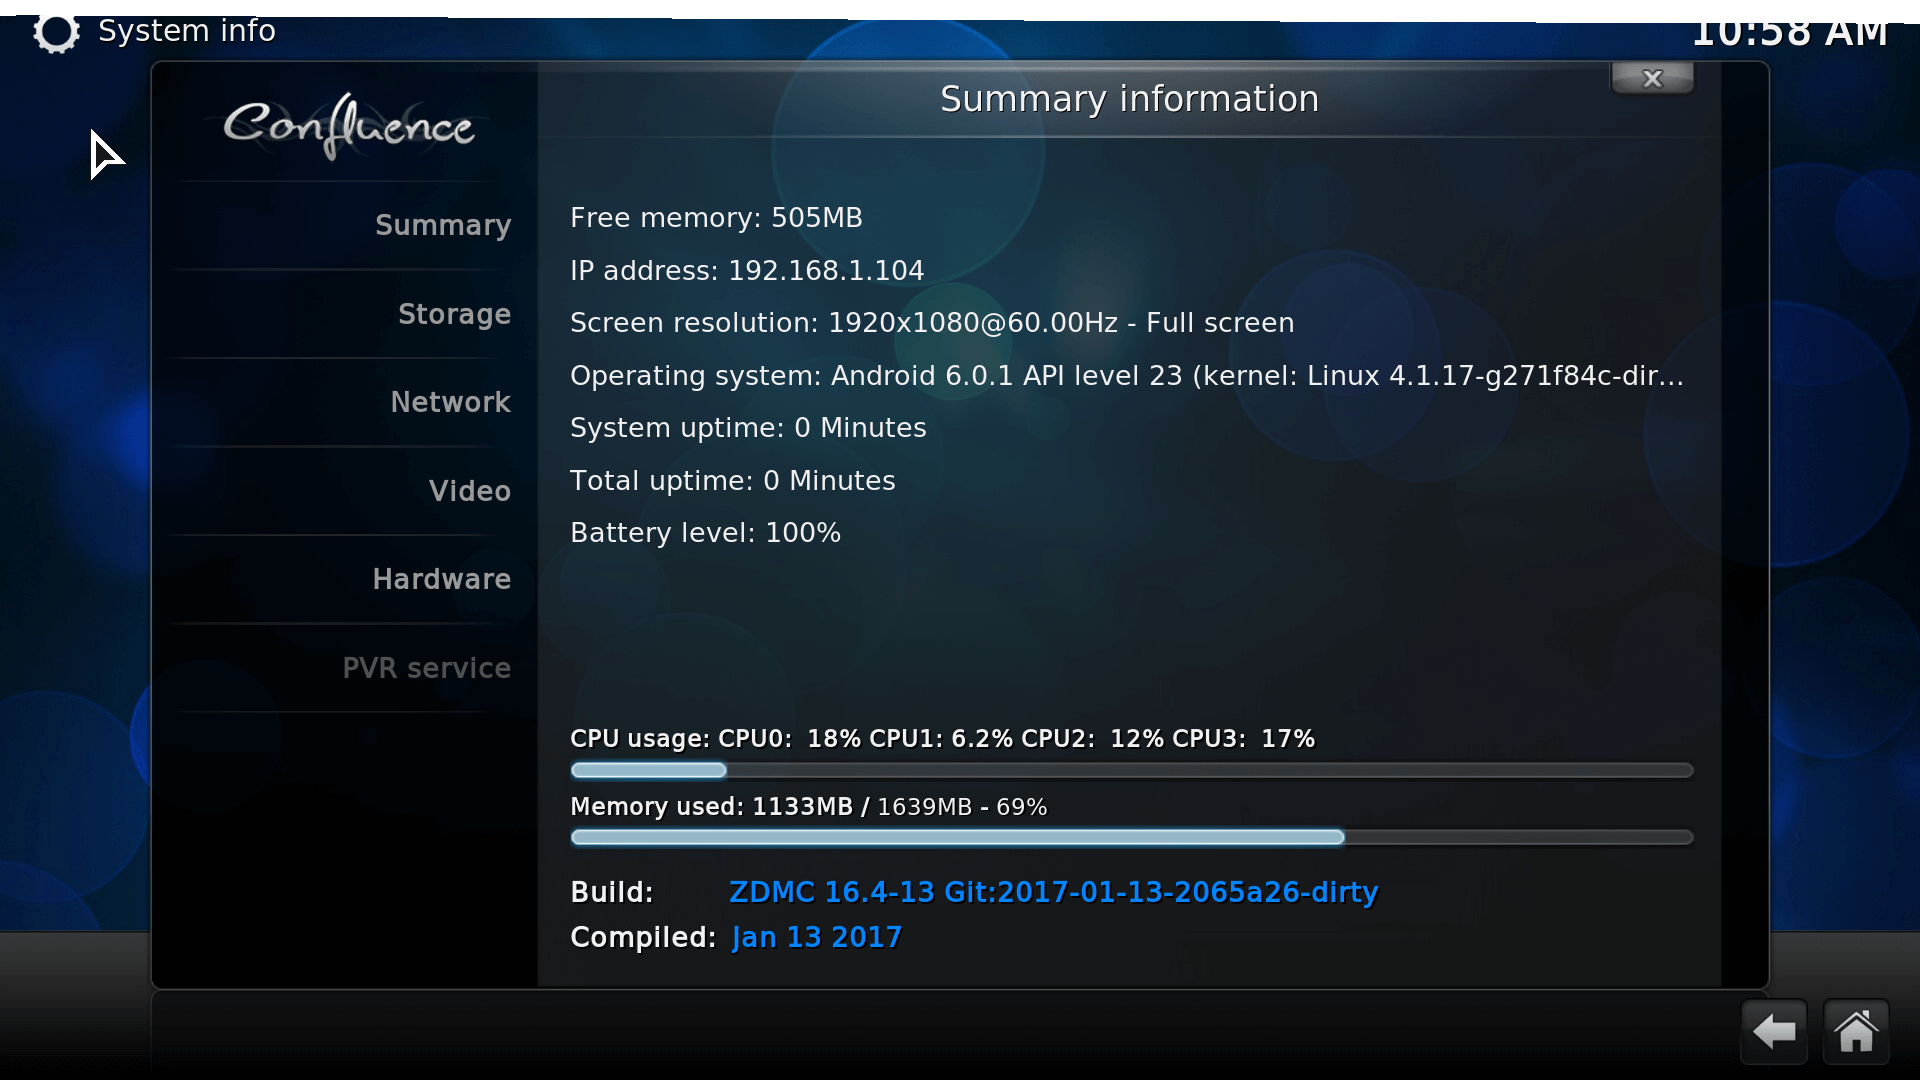The image size is (1920, 1080).
Task: Select the PVR service item
Action: point(426,668)
